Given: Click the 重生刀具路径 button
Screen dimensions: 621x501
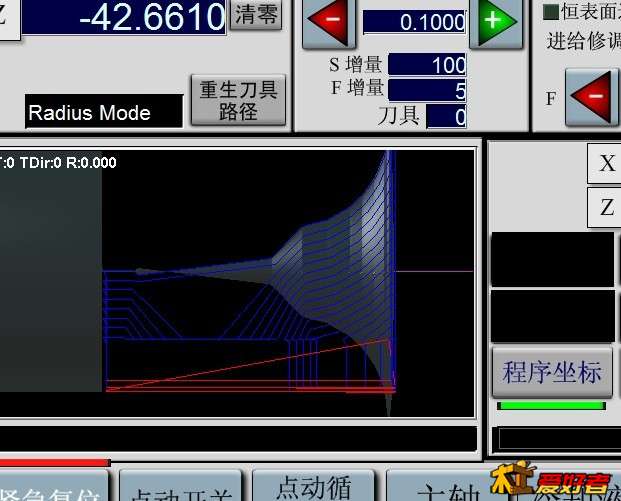Looking at the screenshot, I should coord(238,100).
